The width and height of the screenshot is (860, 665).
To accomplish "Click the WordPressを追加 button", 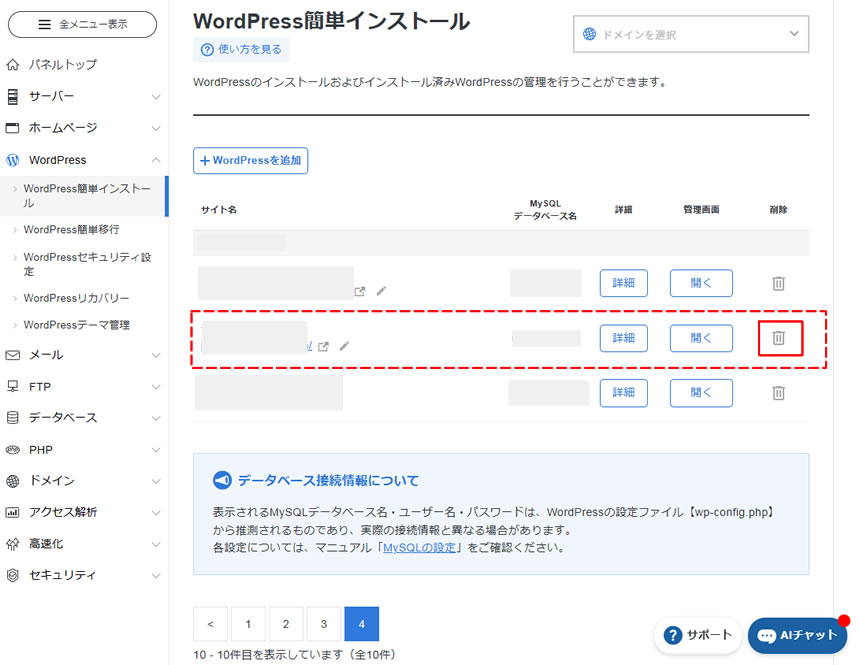I will [x=250, y=159].
